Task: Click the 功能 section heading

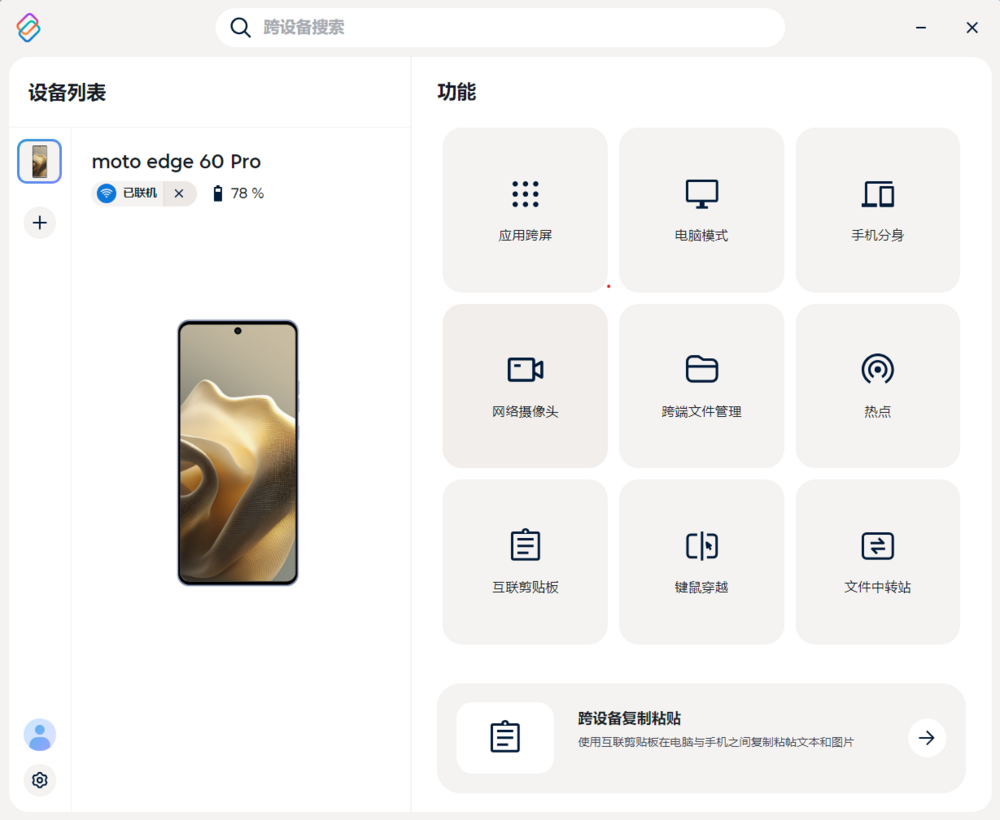Action: (457, 92)
